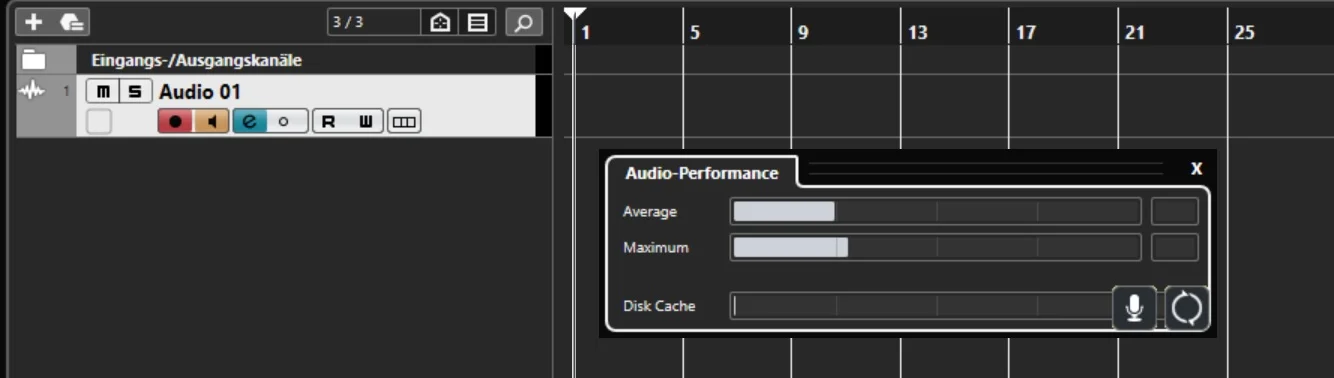Click ruler at bar 21
Viewport: 1334px width, 378px height.
pyautogui.click(x=1134, y=33)
